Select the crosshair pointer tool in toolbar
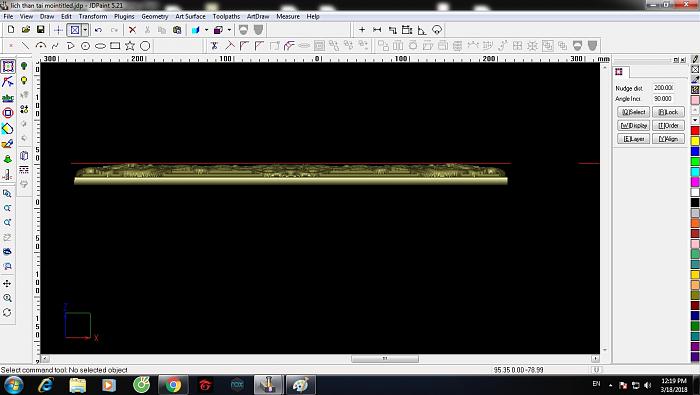Screen dimensions: 700x395 (58, 30)
